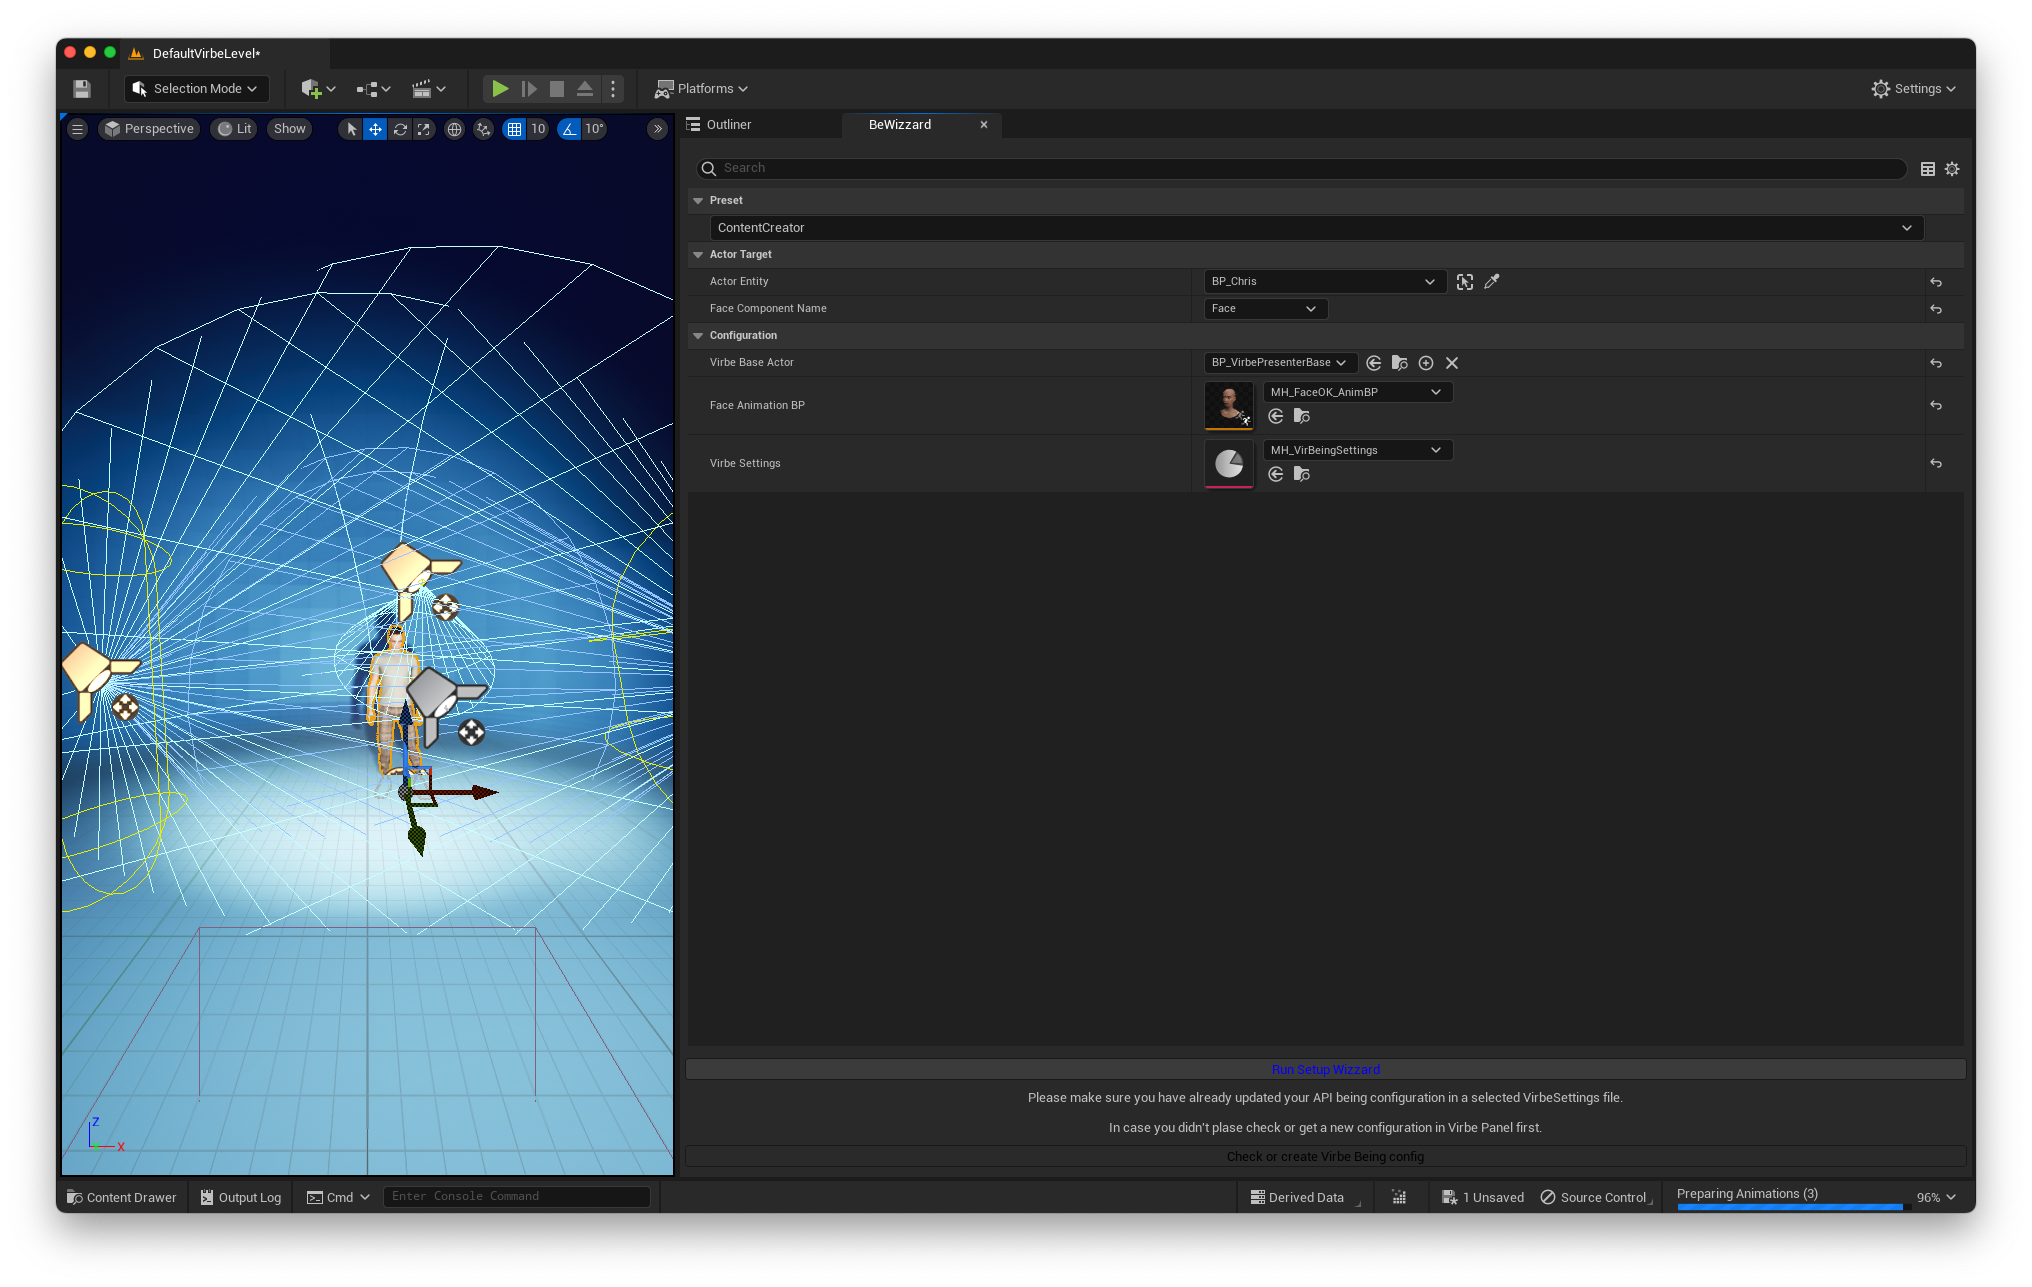Viewport: 2032px width, 1287px height.
Task: Click the save level icon
Action: (82, 89)
